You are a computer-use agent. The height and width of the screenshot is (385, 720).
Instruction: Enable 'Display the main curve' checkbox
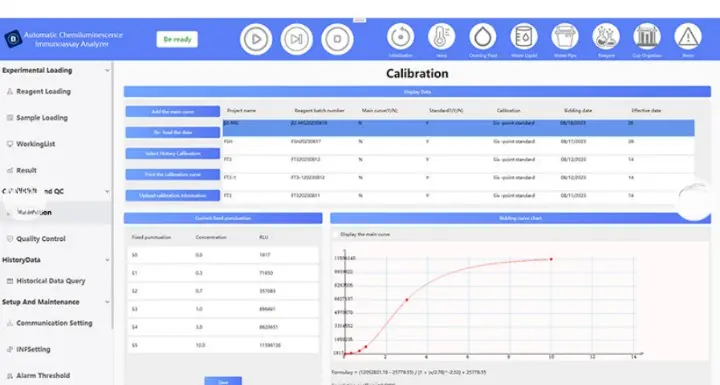(336, 234)
